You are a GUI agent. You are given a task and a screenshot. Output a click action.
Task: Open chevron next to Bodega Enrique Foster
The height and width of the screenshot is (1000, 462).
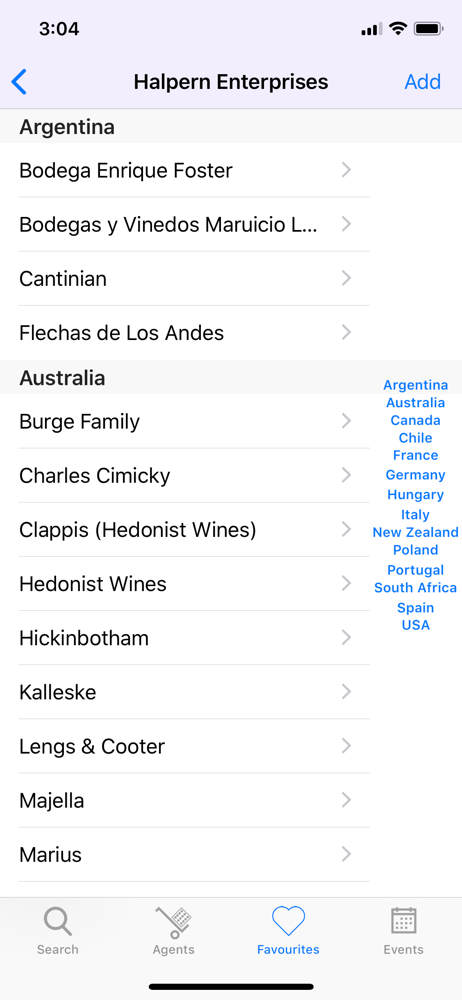click(x=346, y=170)
